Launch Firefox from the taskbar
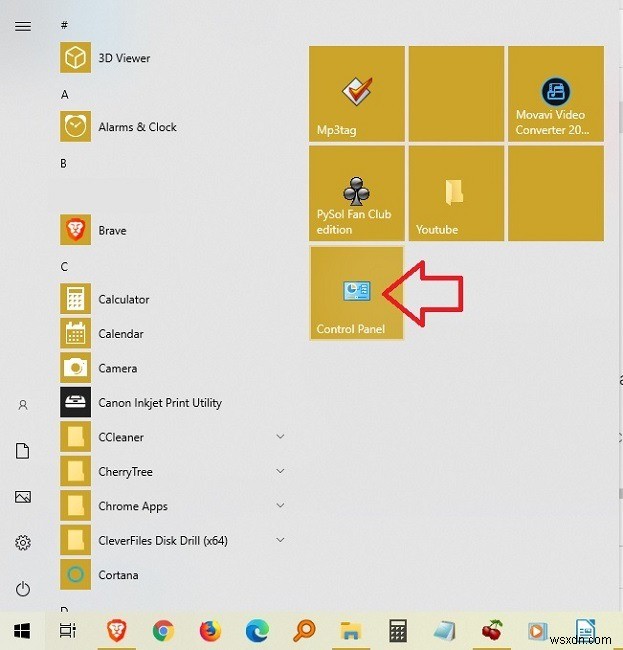The image size is (623, 650). (x=211, y=631)
